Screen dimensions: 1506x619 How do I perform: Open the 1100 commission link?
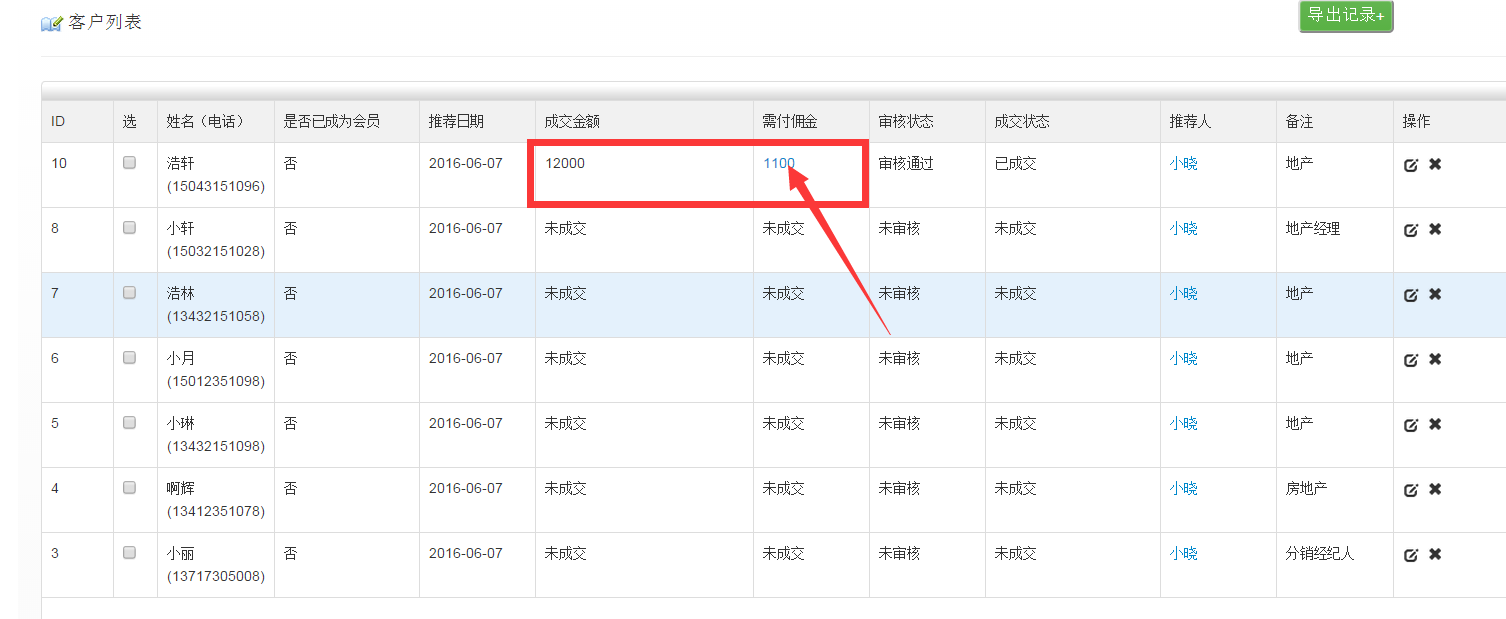(x=778, y=163)
